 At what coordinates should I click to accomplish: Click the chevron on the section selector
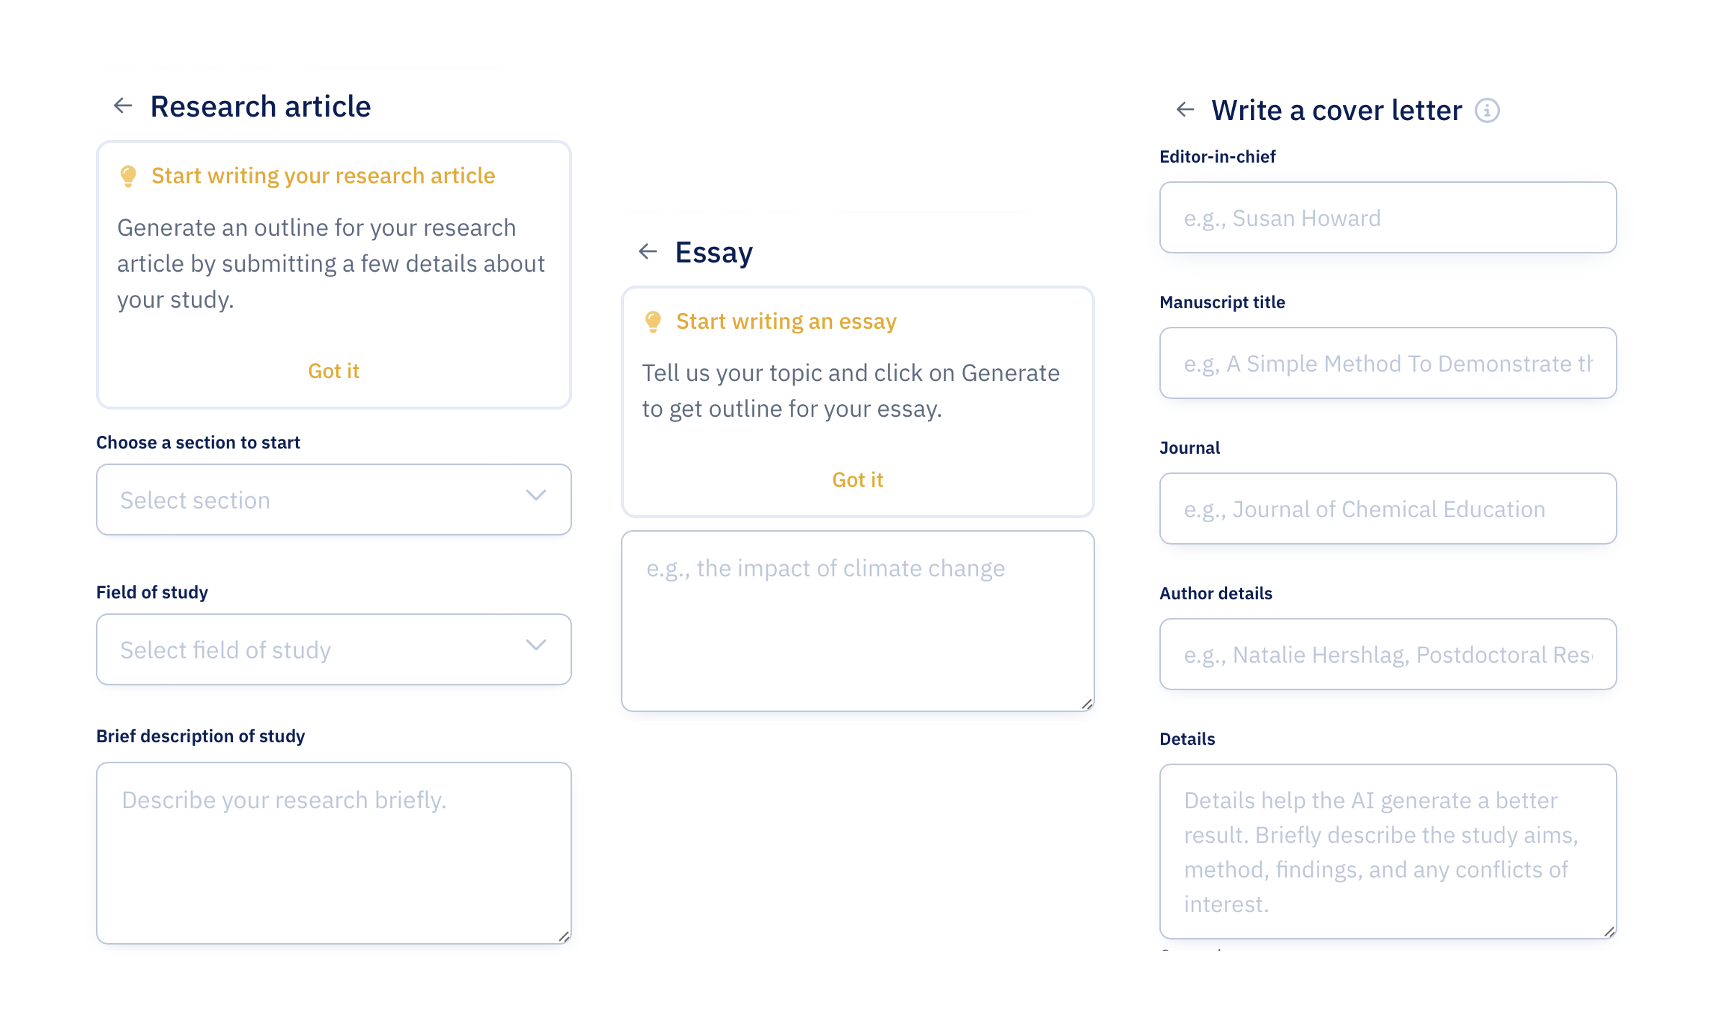coord(535,495)
